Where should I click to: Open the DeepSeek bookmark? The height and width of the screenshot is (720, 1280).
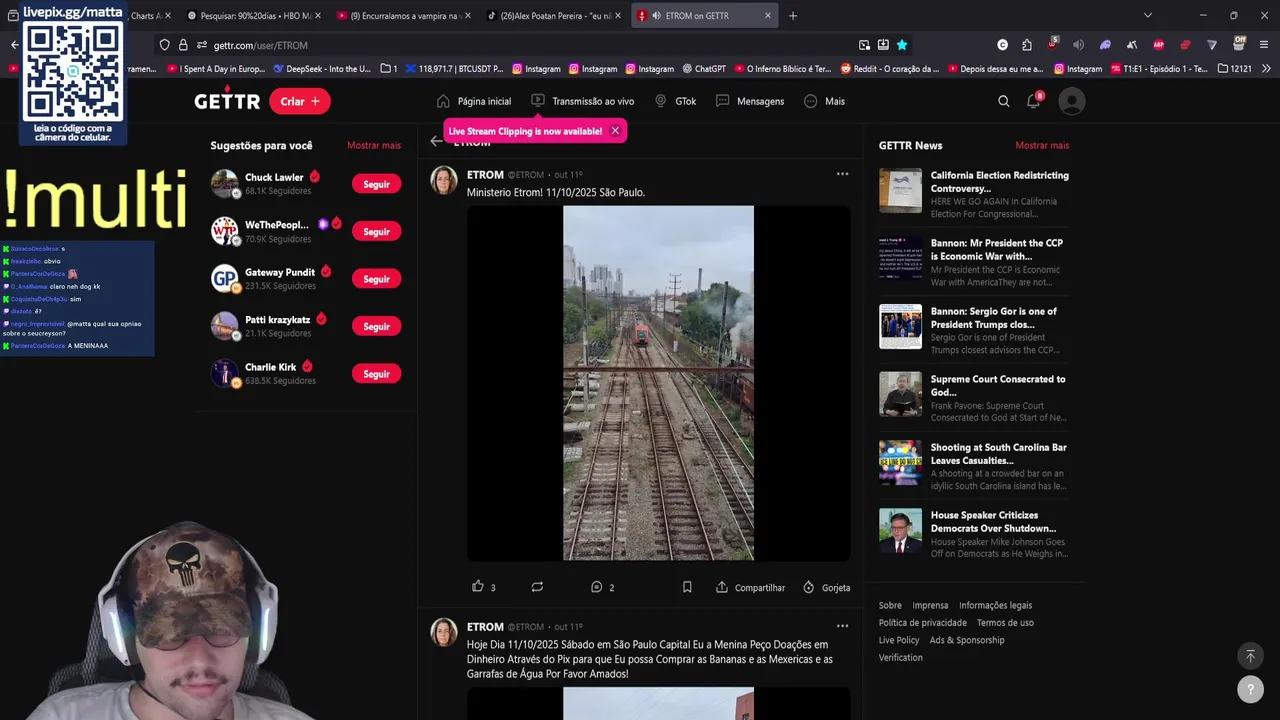click(321, 69)
